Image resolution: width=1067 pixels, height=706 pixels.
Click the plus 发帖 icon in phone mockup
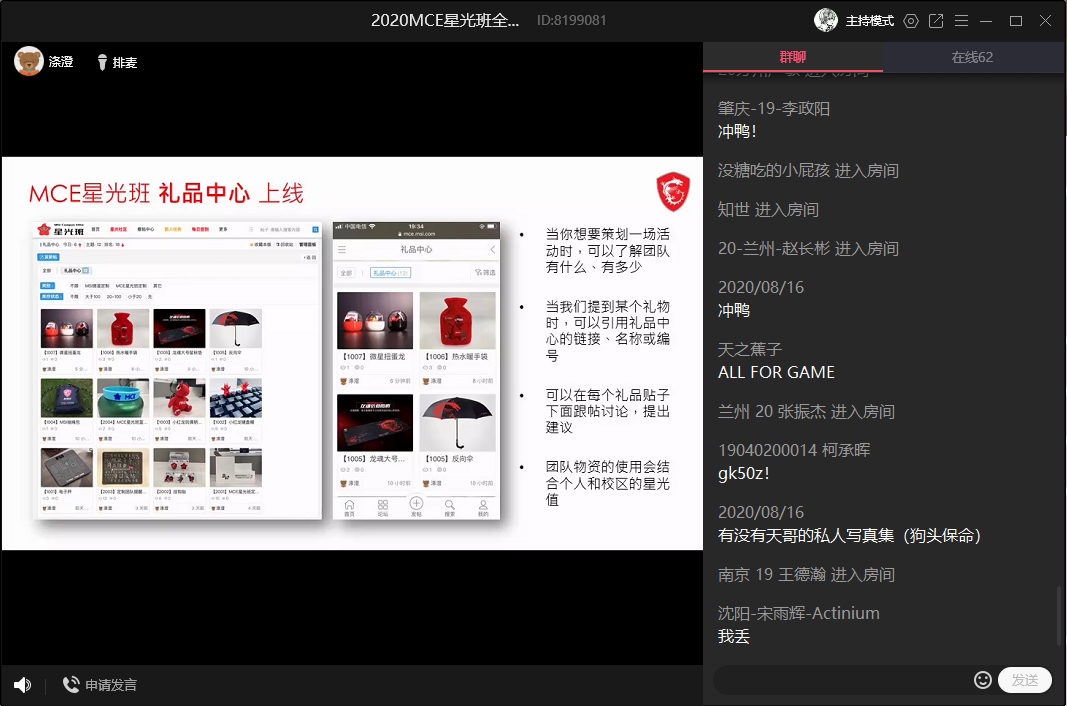click(416, 505)
